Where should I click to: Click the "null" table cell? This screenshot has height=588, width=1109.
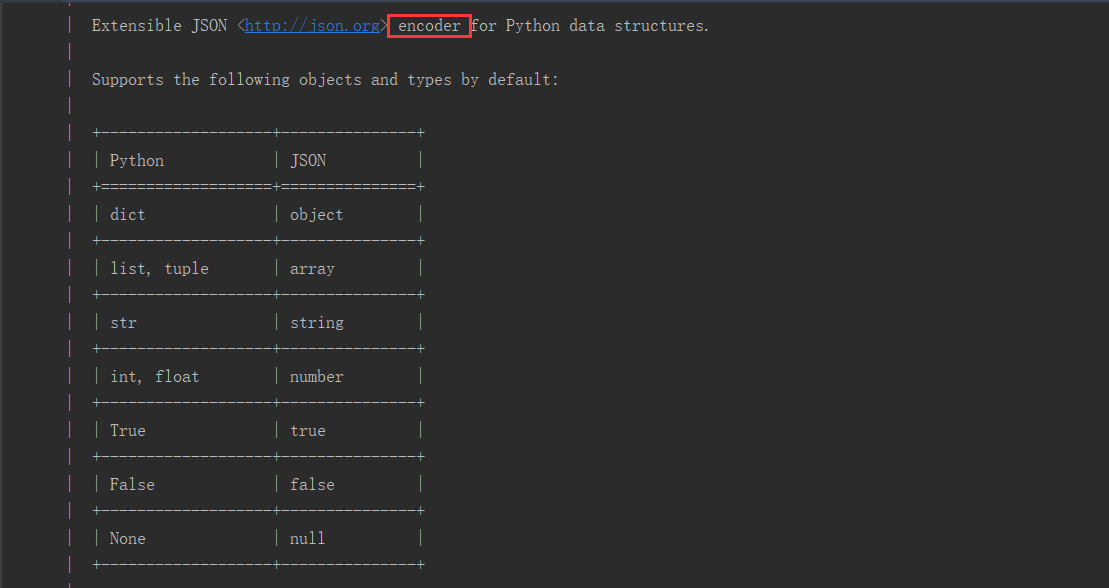coord(308,539)
